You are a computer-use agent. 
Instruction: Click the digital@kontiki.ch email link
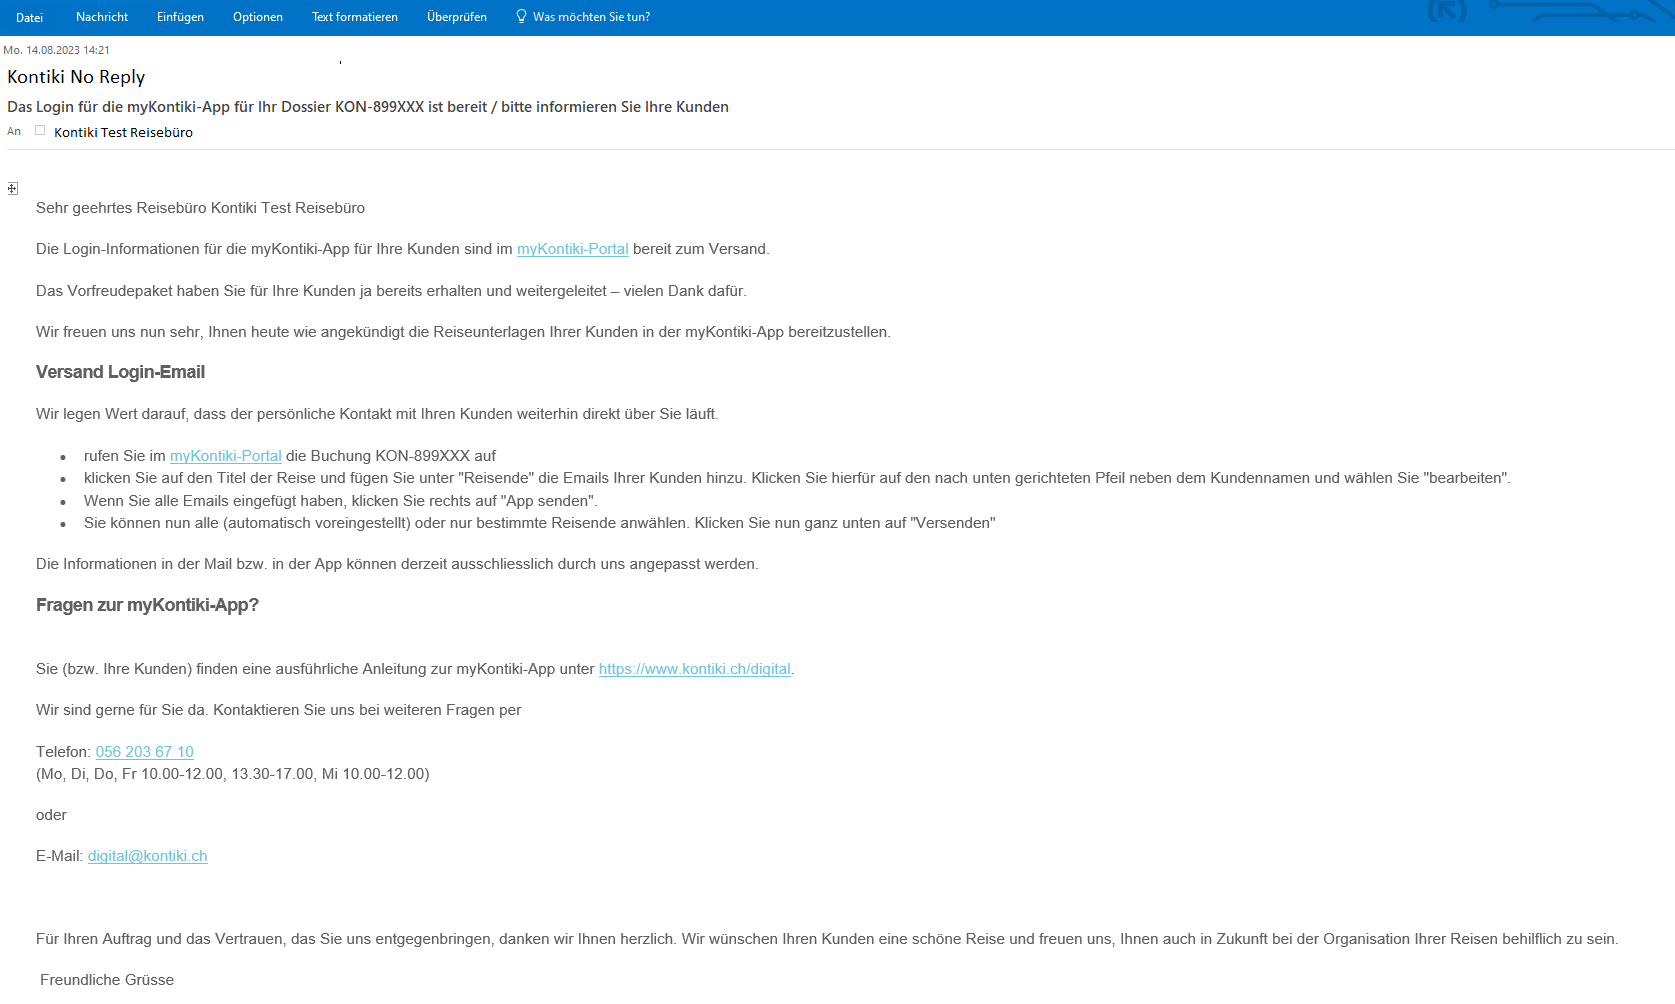pyautogui.click(x=147, y=856)
